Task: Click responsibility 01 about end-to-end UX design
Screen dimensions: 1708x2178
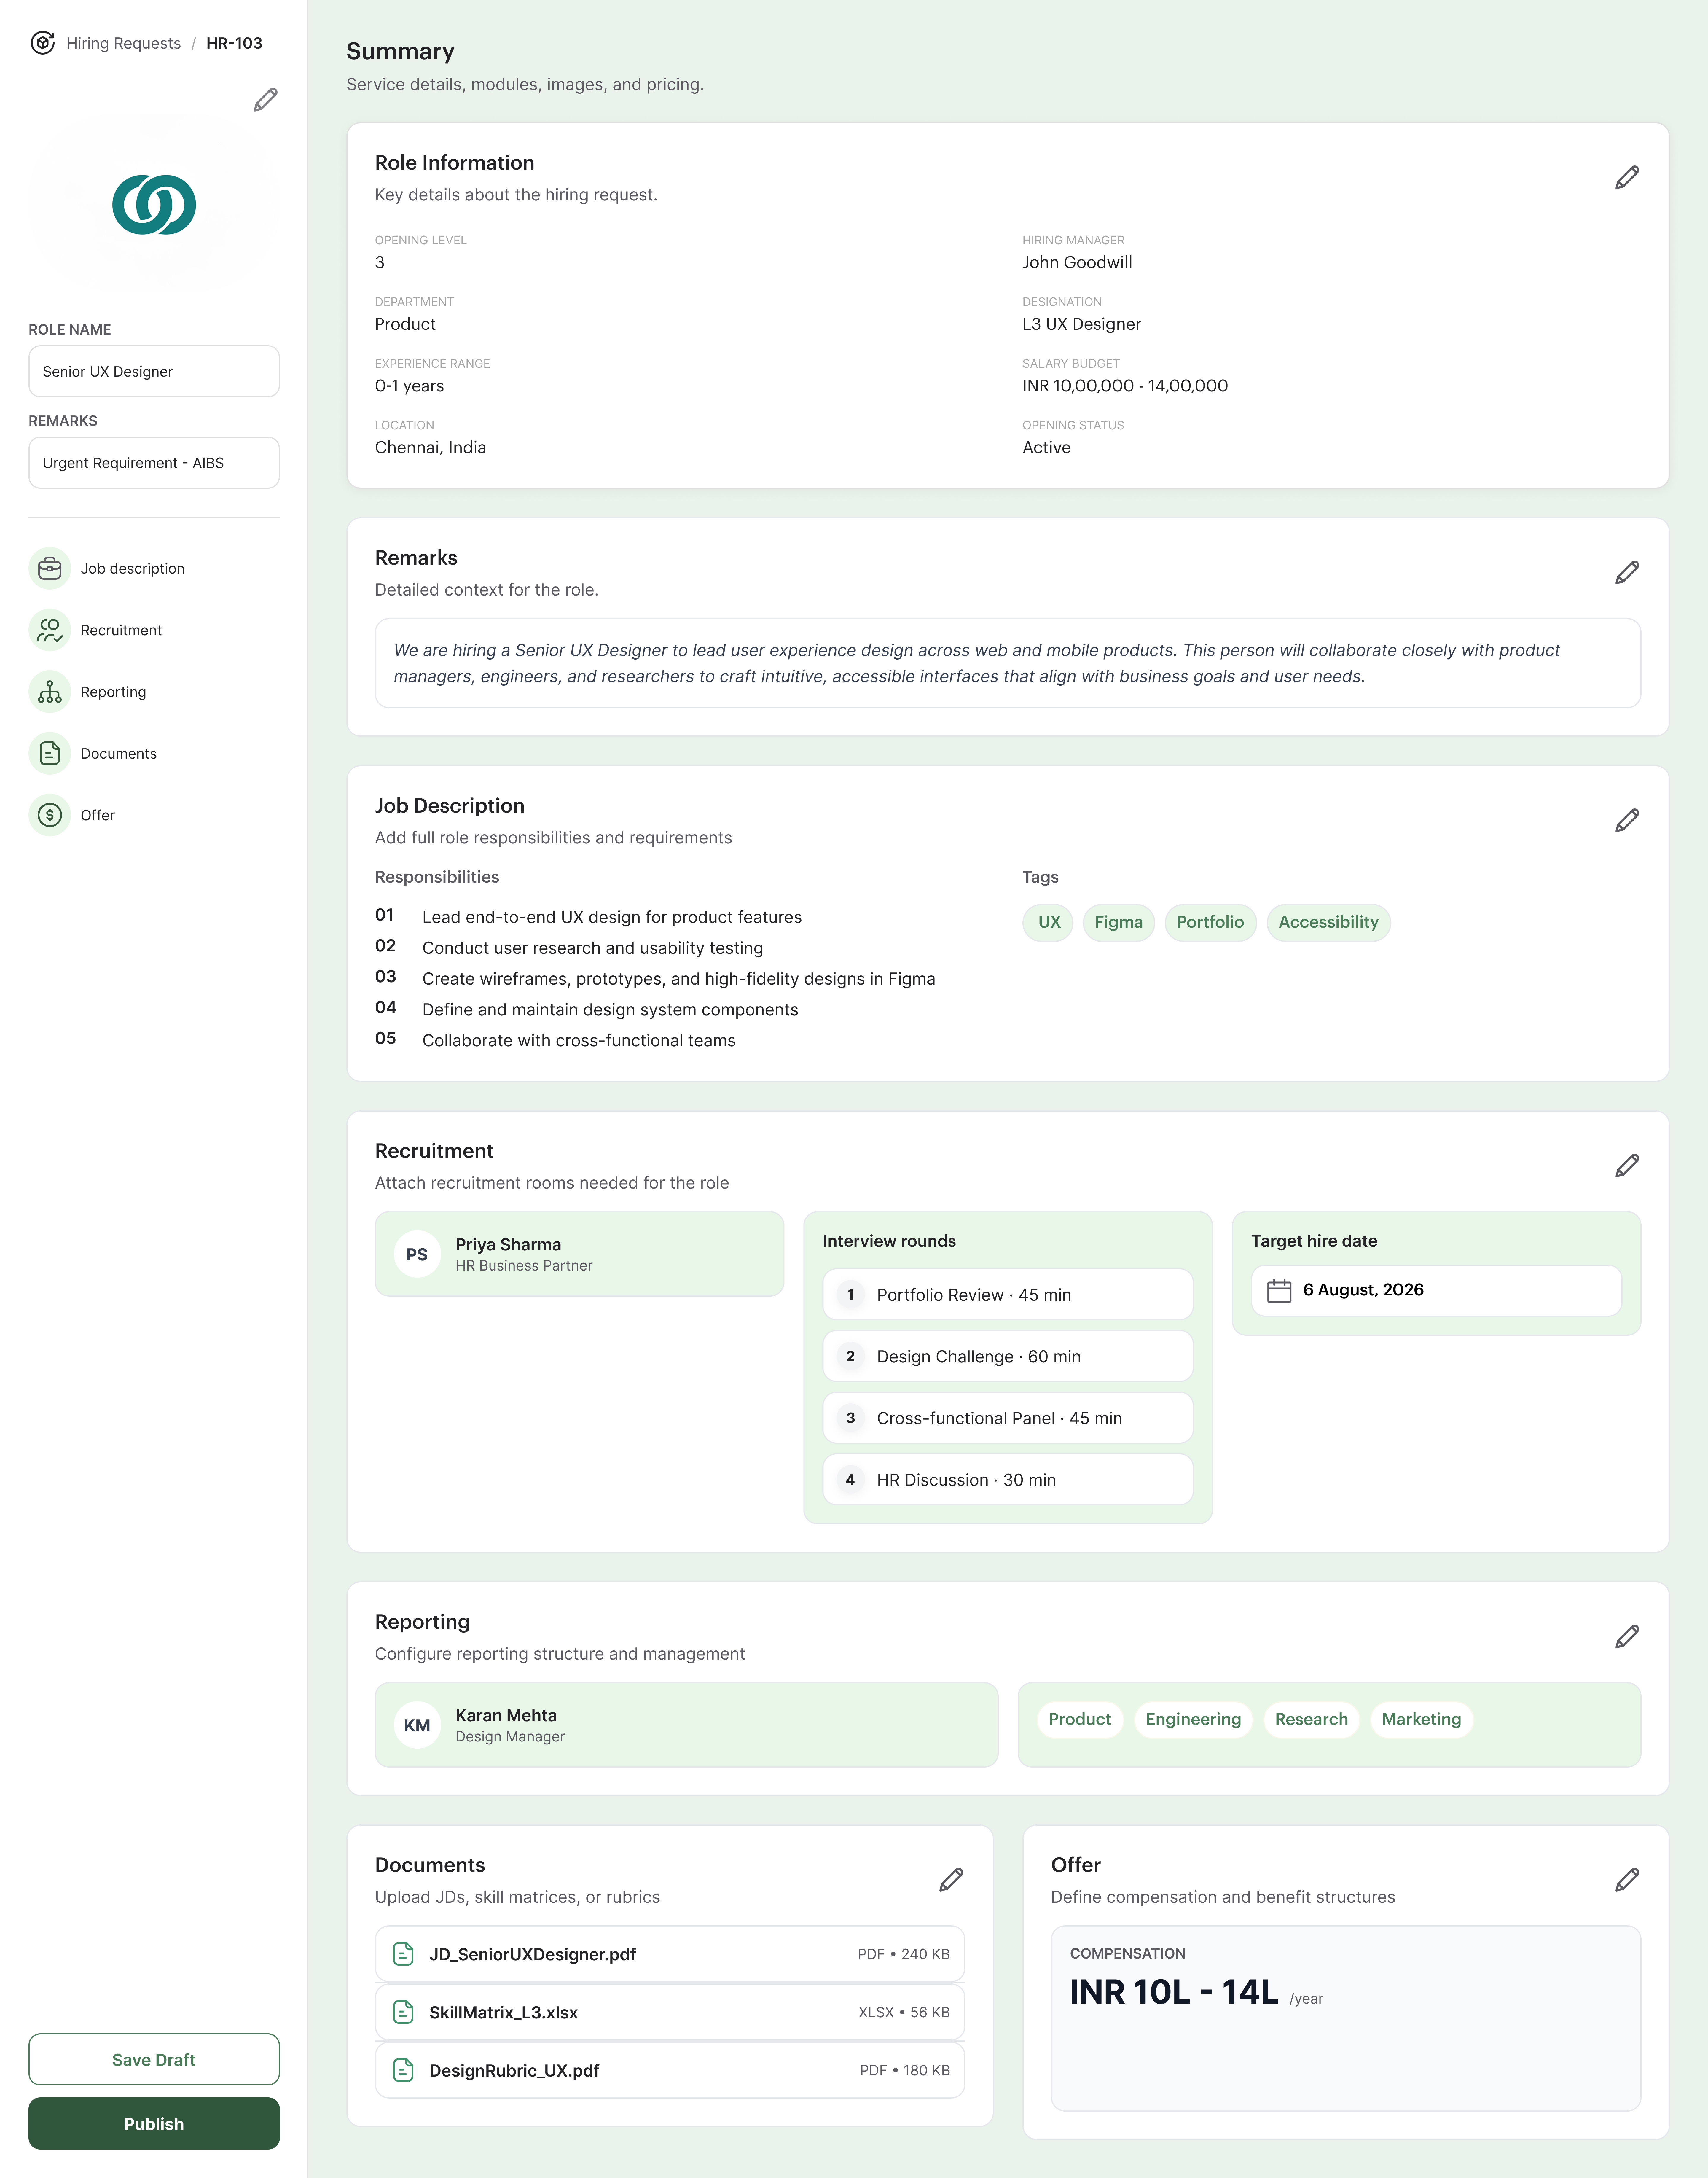Action: (x=588, y=917)
